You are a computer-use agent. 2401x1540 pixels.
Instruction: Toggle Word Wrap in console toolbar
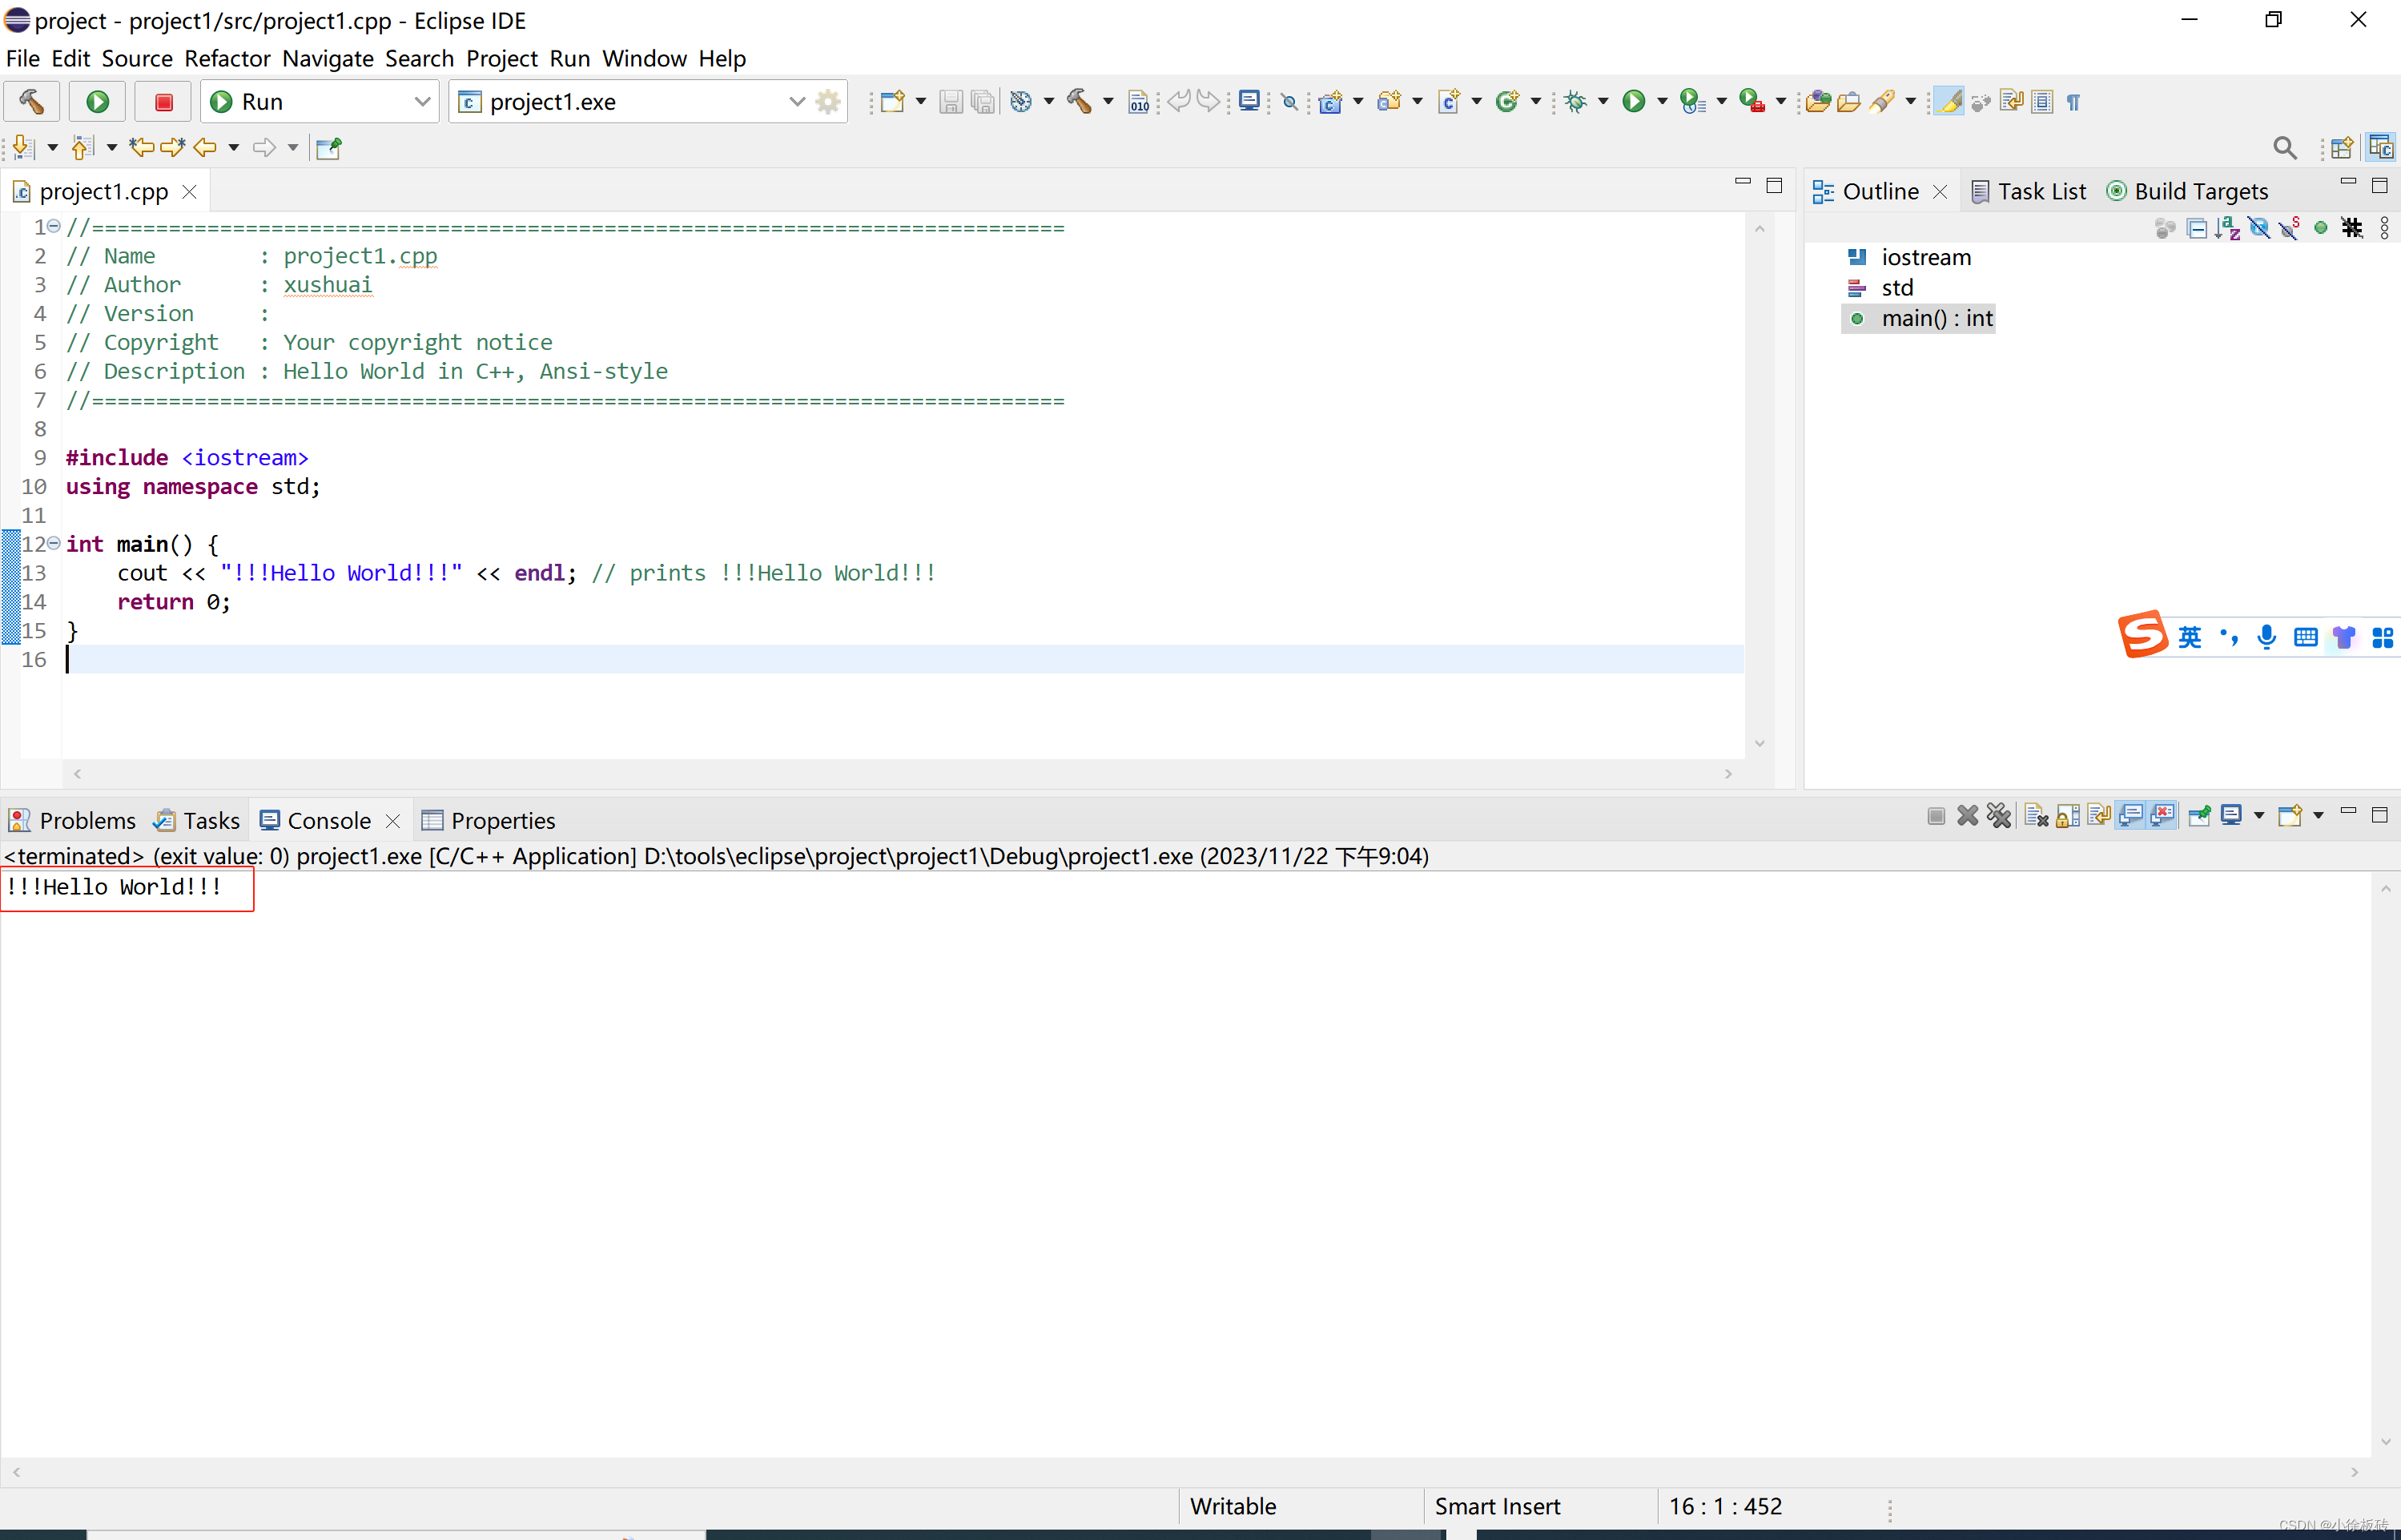click(2099, 816)
